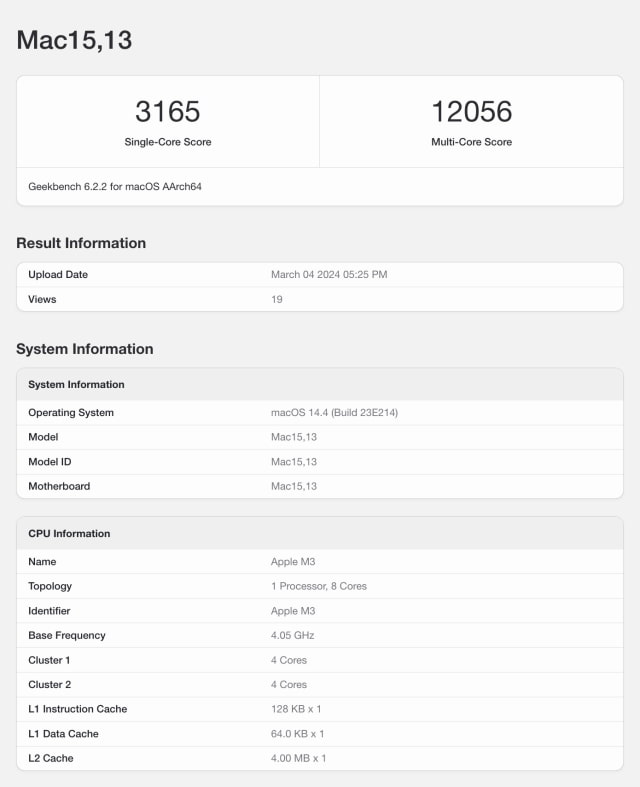Click the Mac15,13 page title

[x=74, y=40]
